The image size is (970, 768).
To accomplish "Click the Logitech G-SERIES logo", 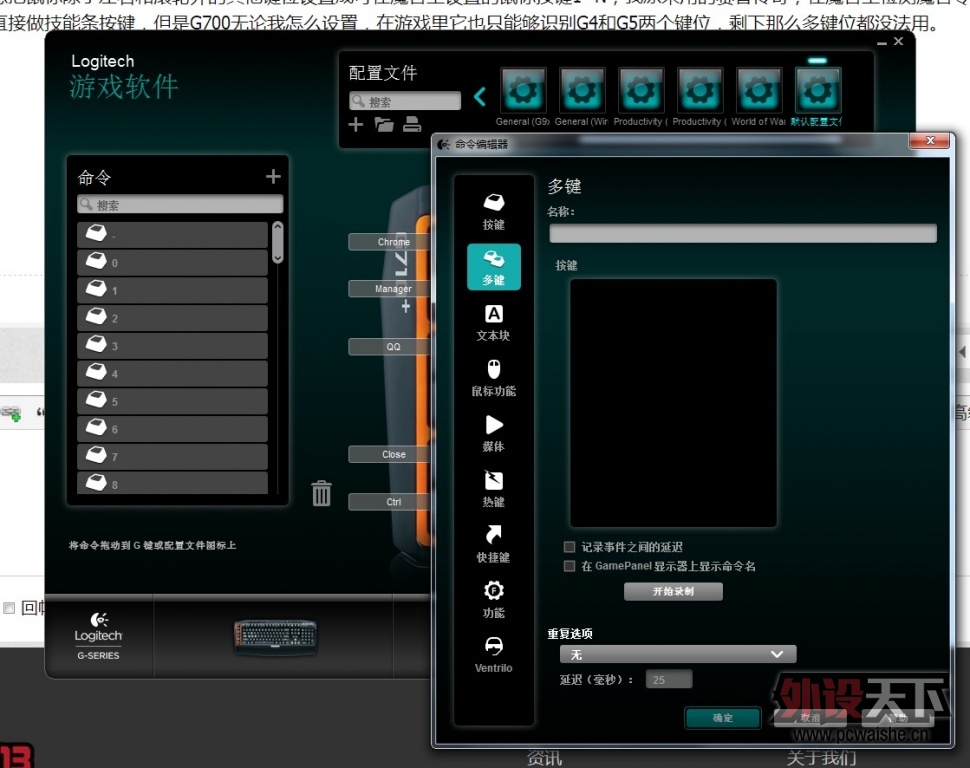I will pos(98,637).
